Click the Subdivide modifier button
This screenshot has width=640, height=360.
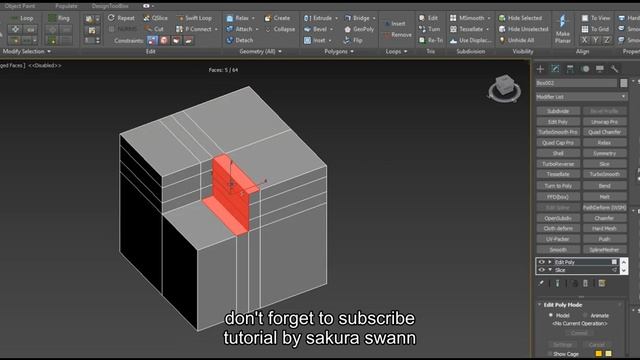(558, 111)
